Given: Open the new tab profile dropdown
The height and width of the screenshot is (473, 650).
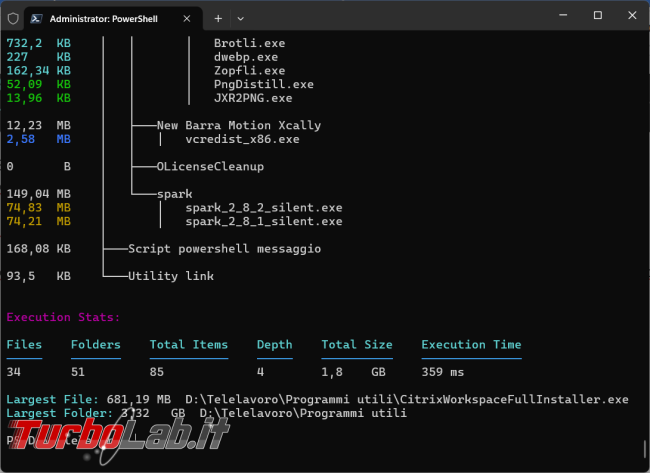Looking at the screenshot, I should pos(240,19).
